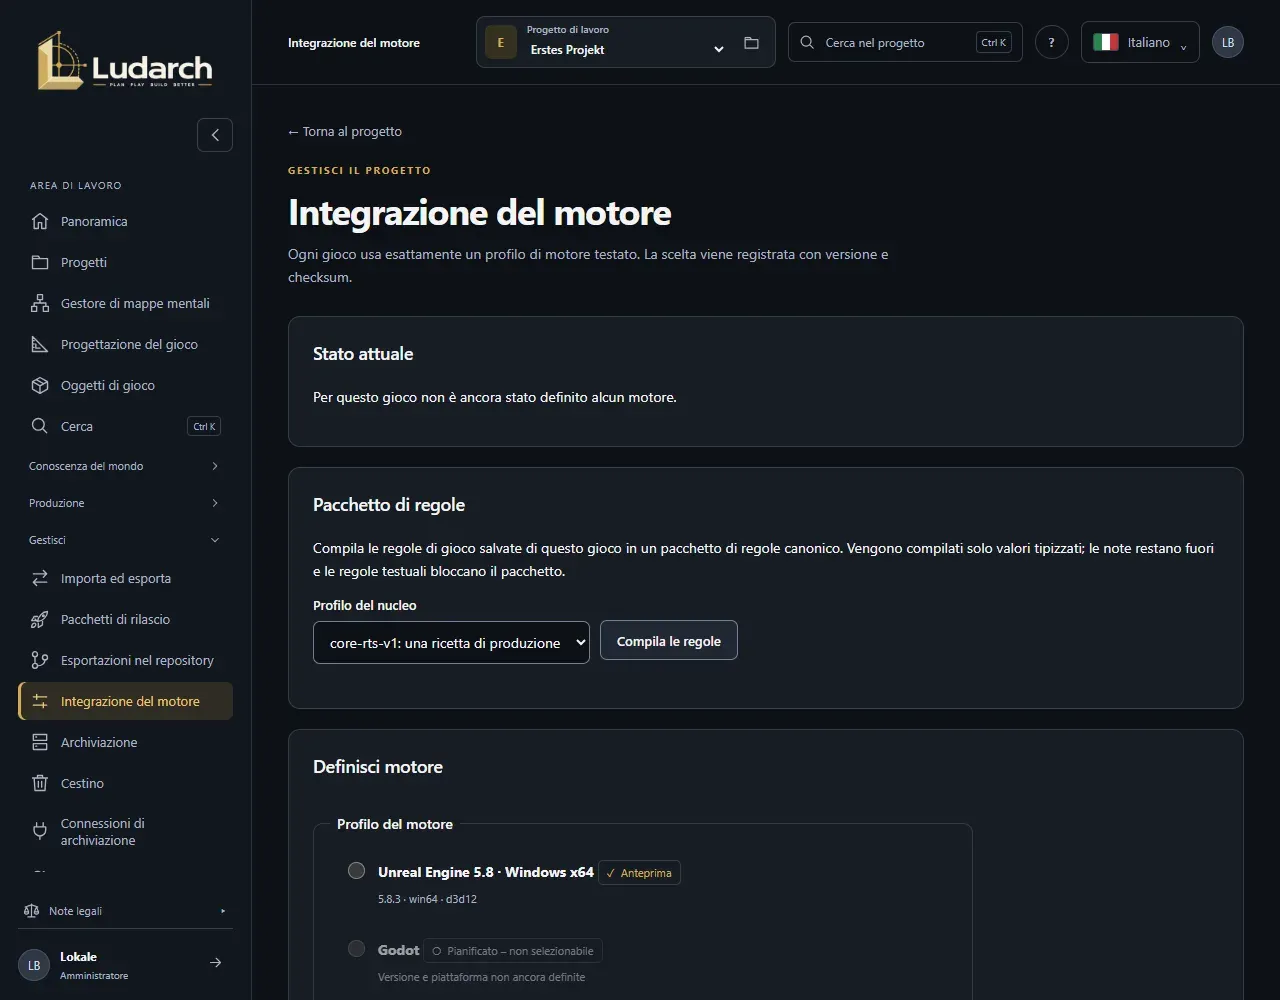
Task: Open the Cestino page
Action: [125, 783]
